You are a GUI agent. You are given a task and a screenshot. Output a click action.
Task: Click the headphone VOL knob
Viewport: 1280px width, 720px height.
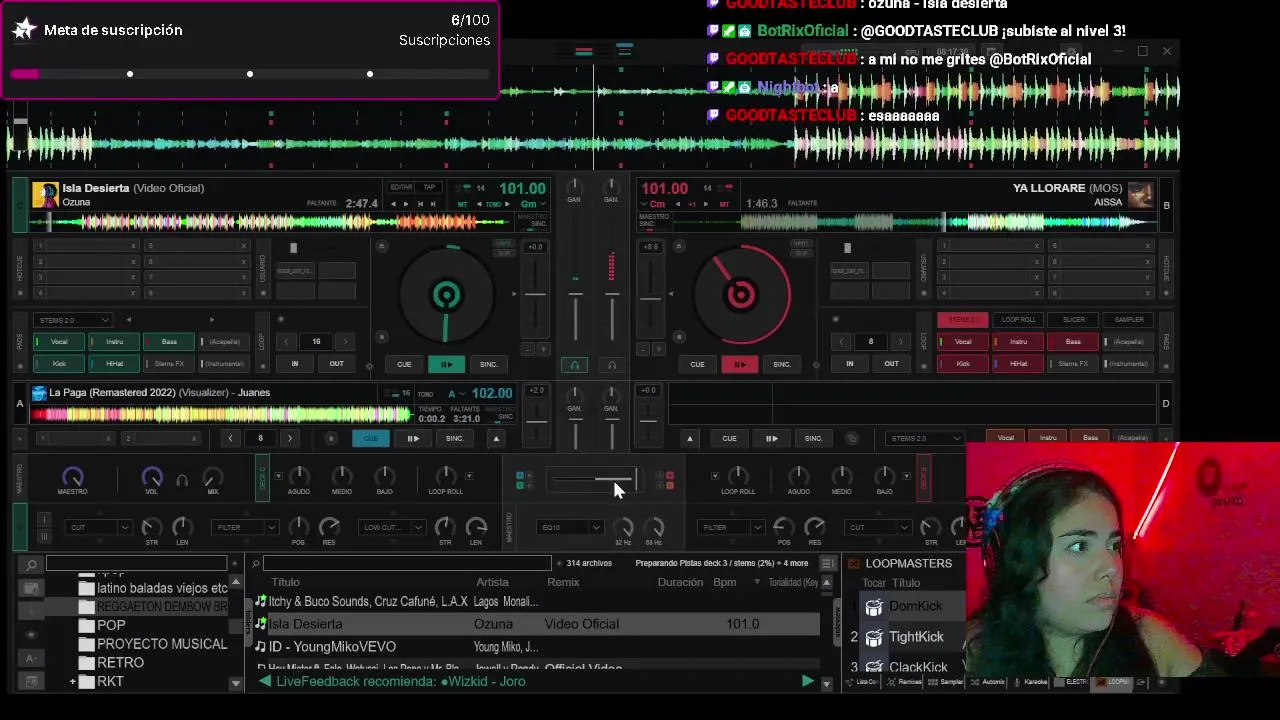(152, 477)
